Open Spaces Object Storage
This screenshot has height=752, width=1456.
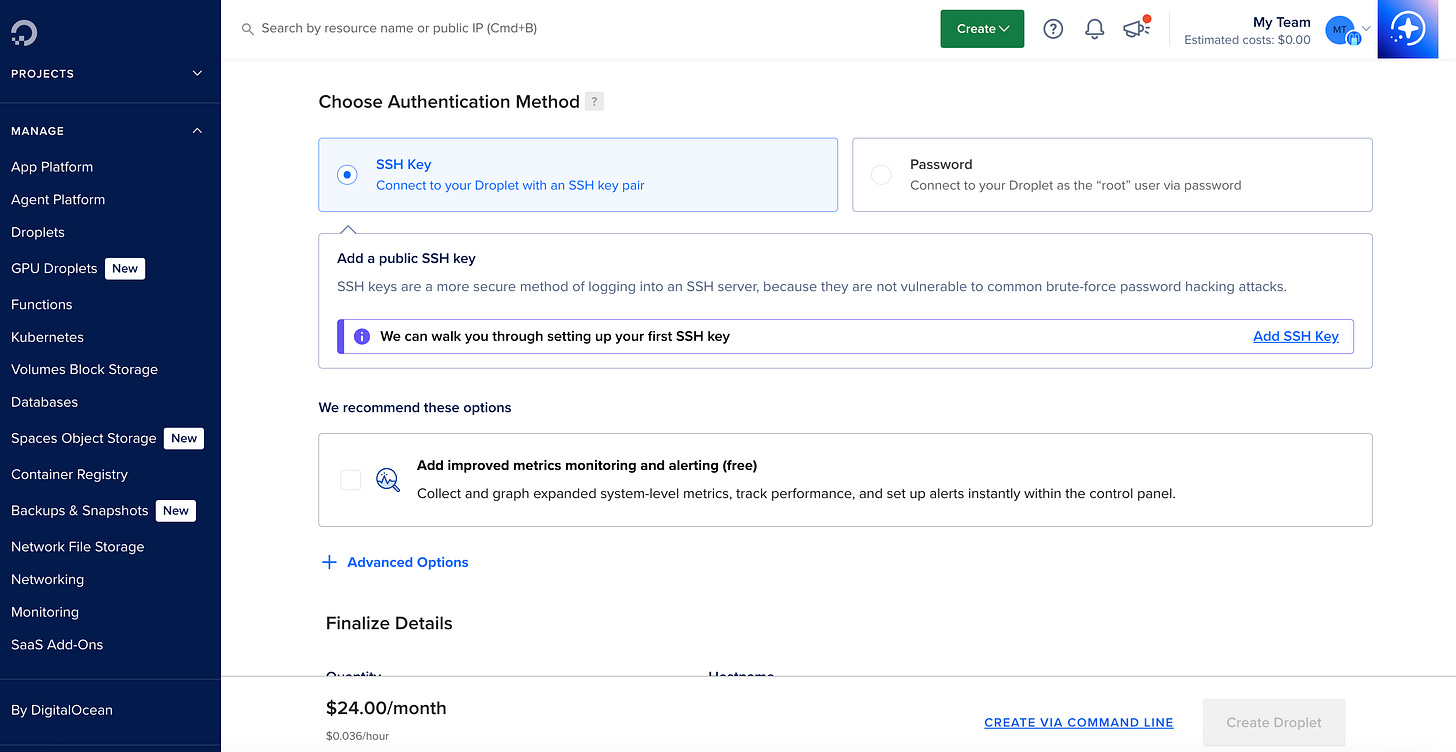pyautogui.click(x=84, y=438)
